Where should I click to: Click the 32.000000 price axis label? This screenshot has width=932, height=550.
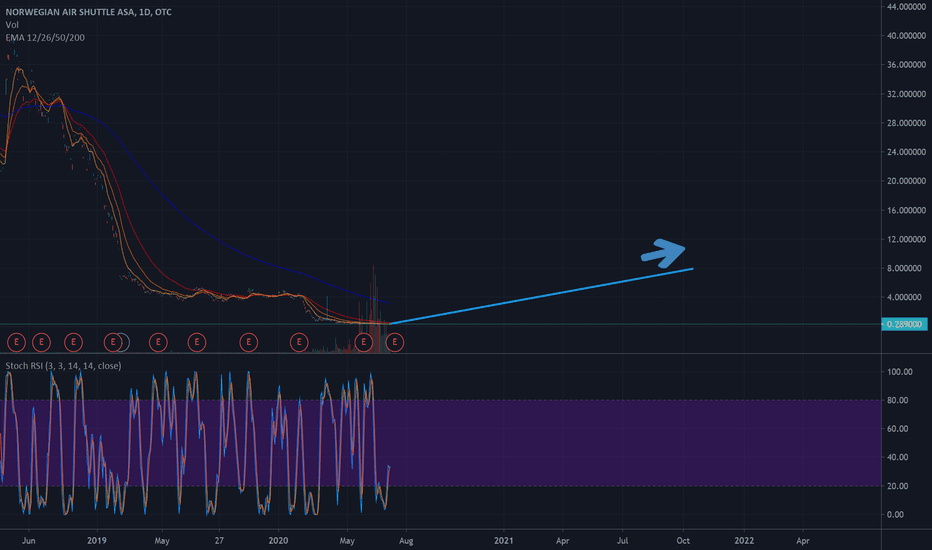pyautogui.click(x=906, y=94)
